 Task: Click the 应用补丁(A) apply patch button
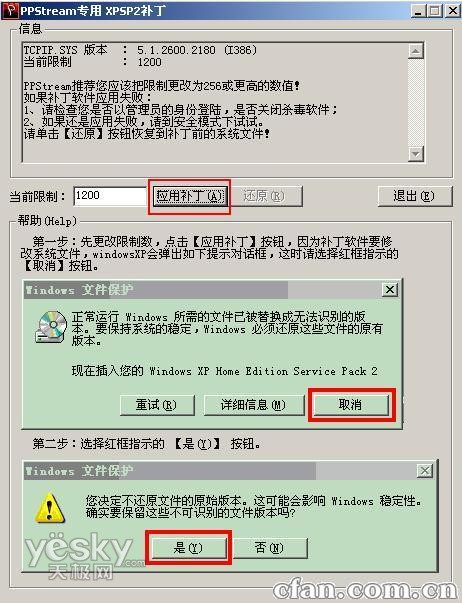(189, 197)
